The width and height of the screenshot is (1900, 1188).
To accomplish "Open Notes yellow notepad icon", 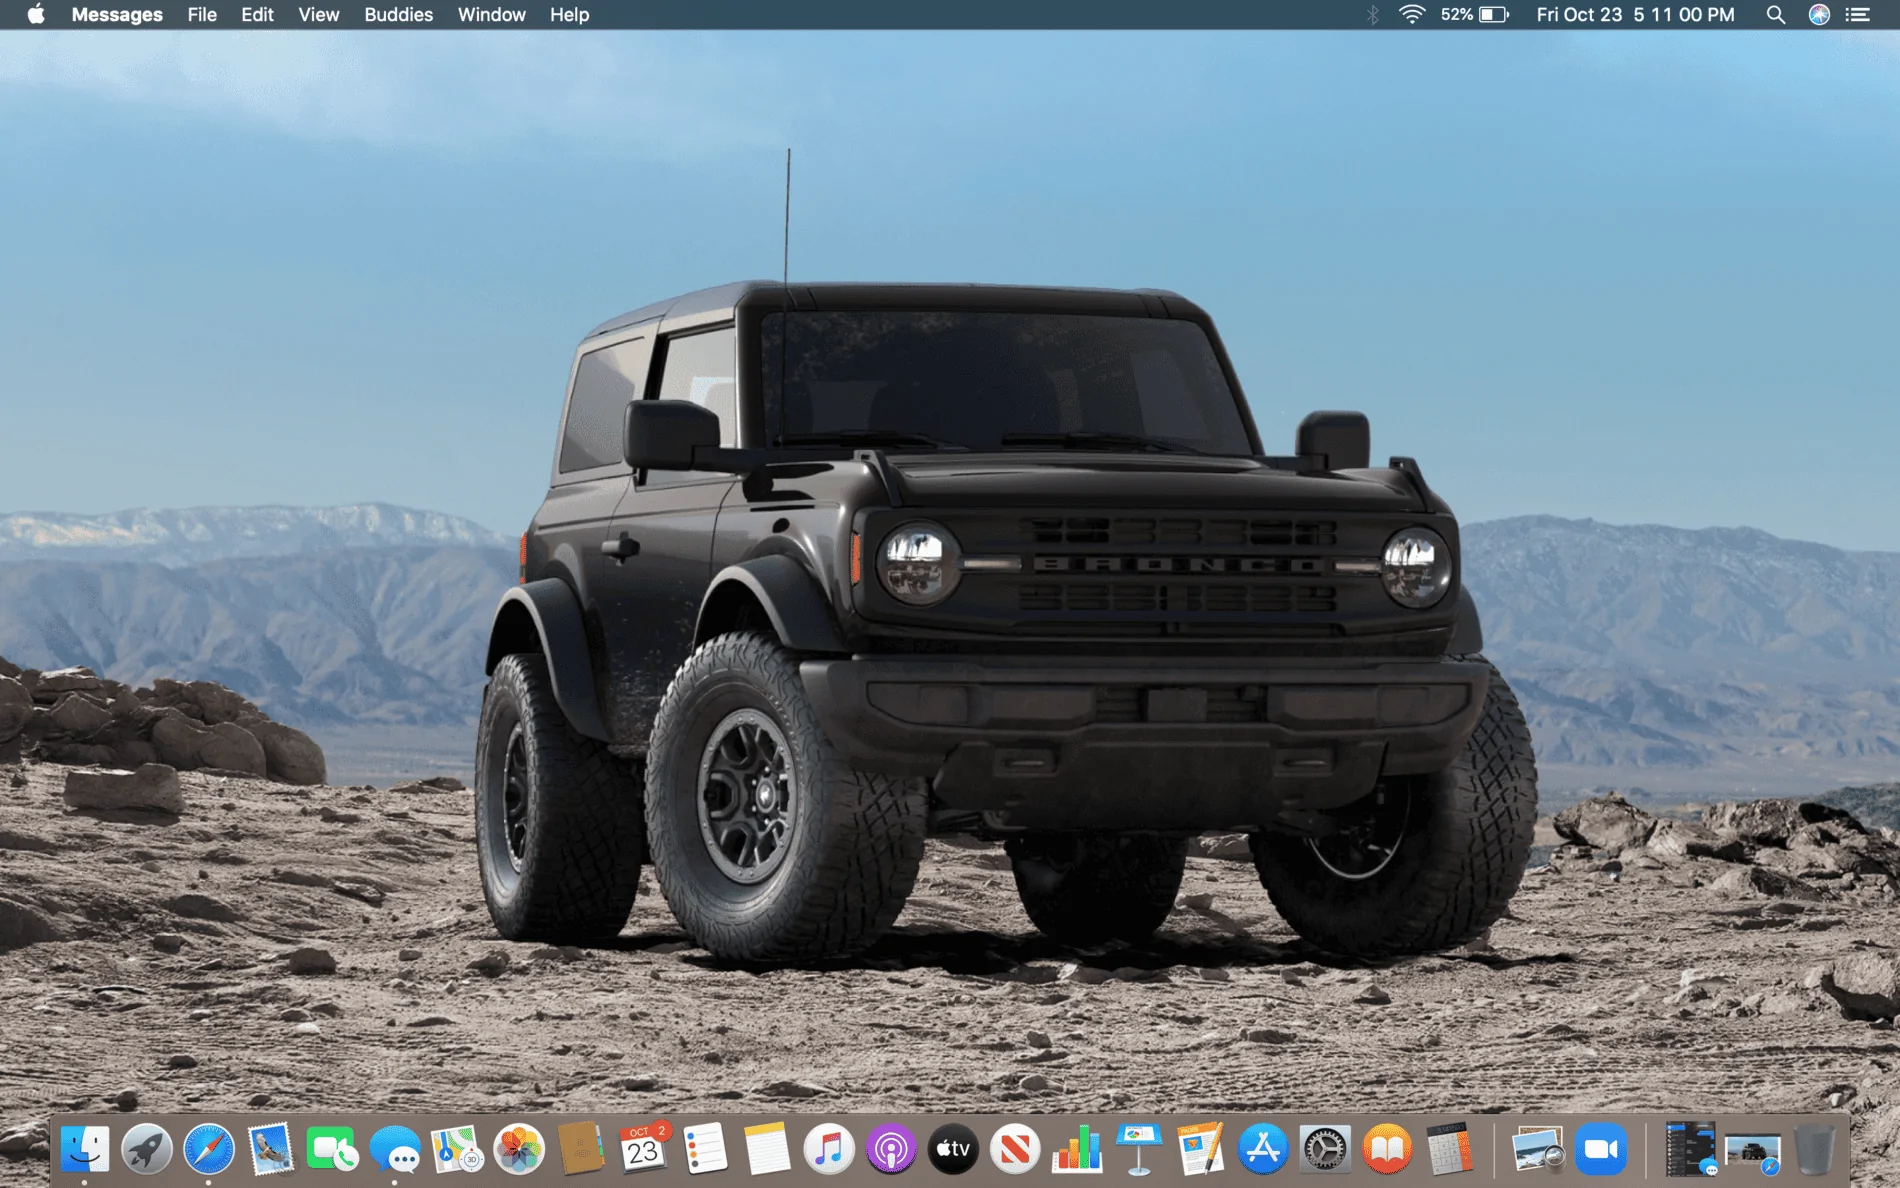I will coord(767,1149).
